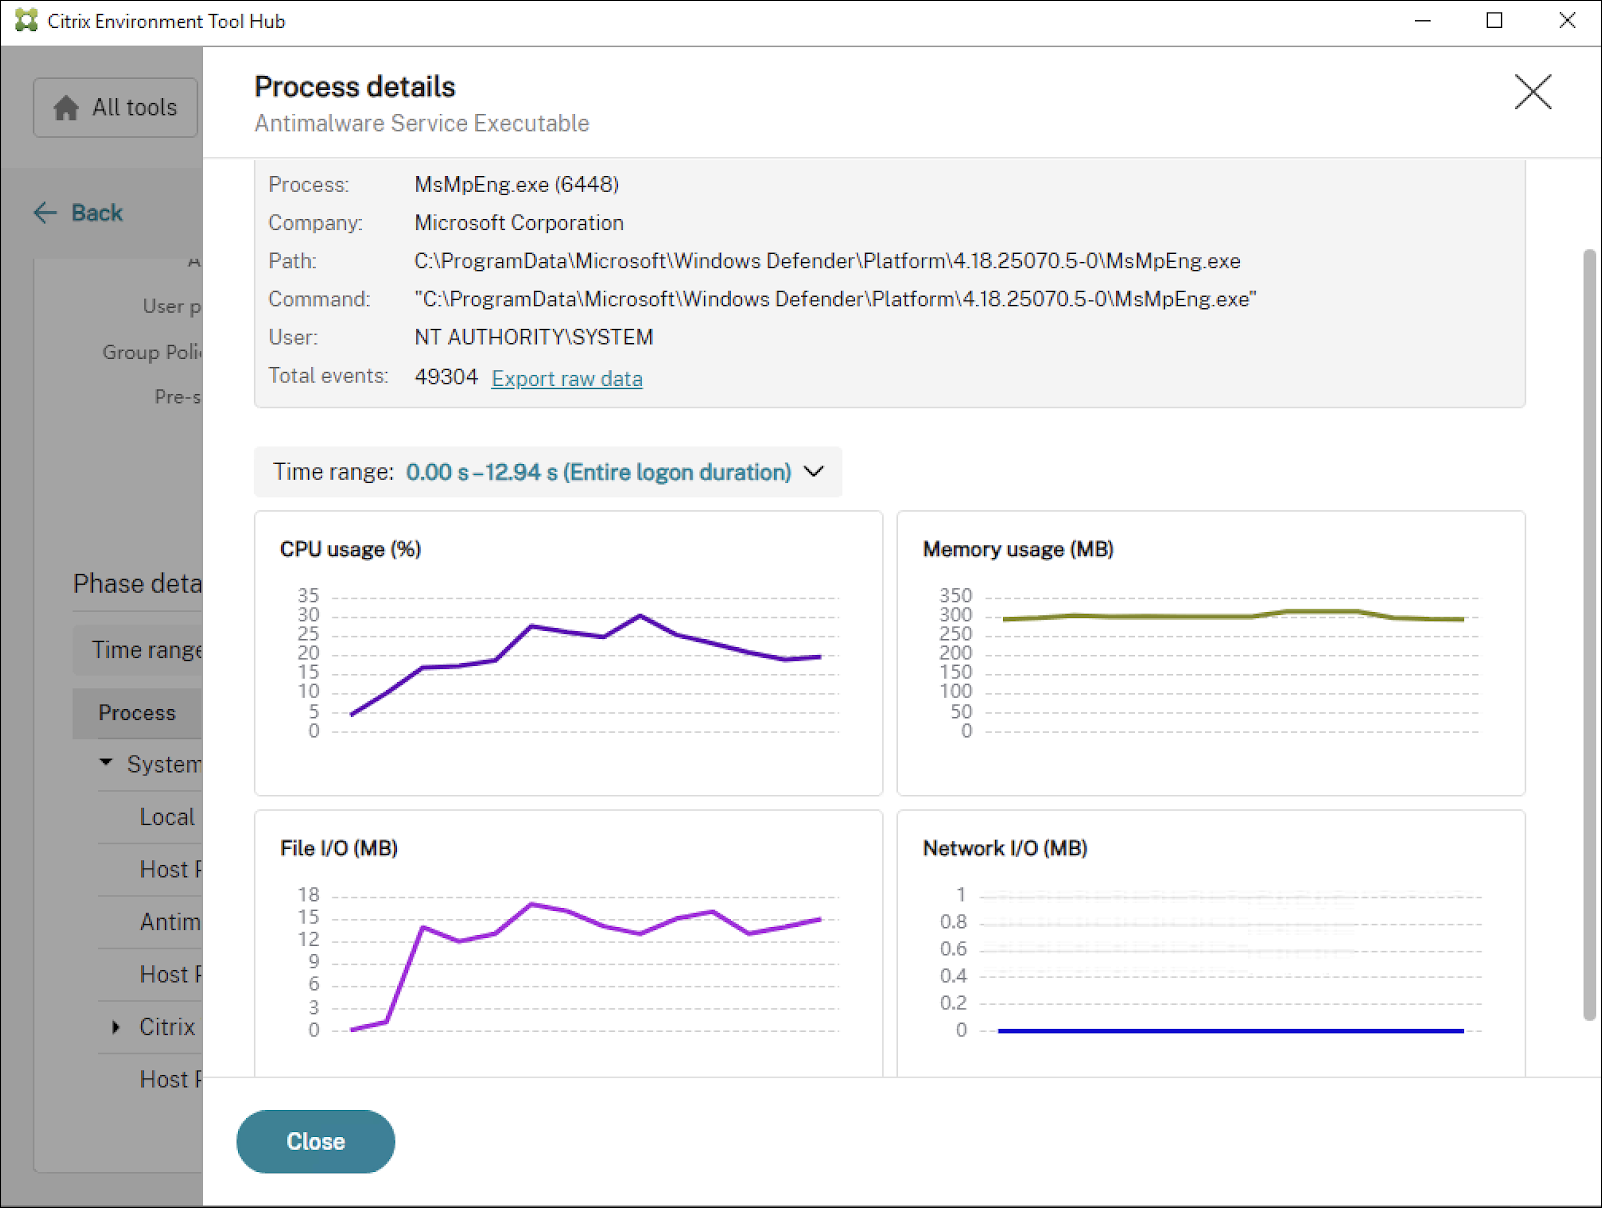
Task: Click the Network I/O blue line
Action: pos(1230,1030)
